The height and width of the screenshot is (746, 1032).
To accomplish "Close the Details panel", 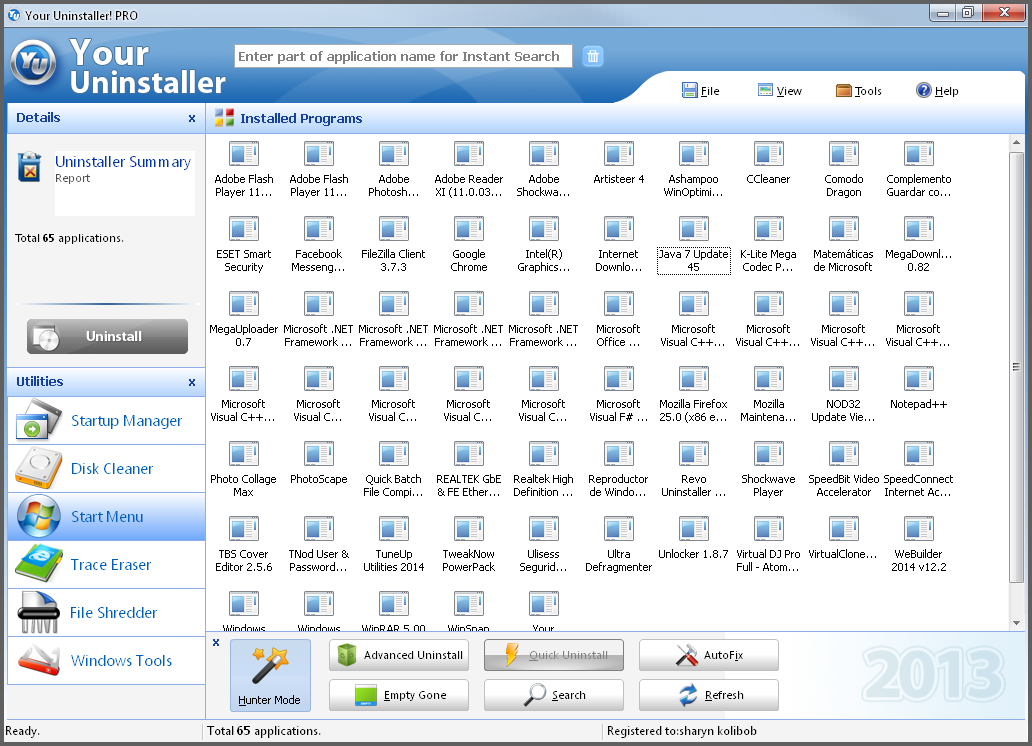I will pos(192,119).
